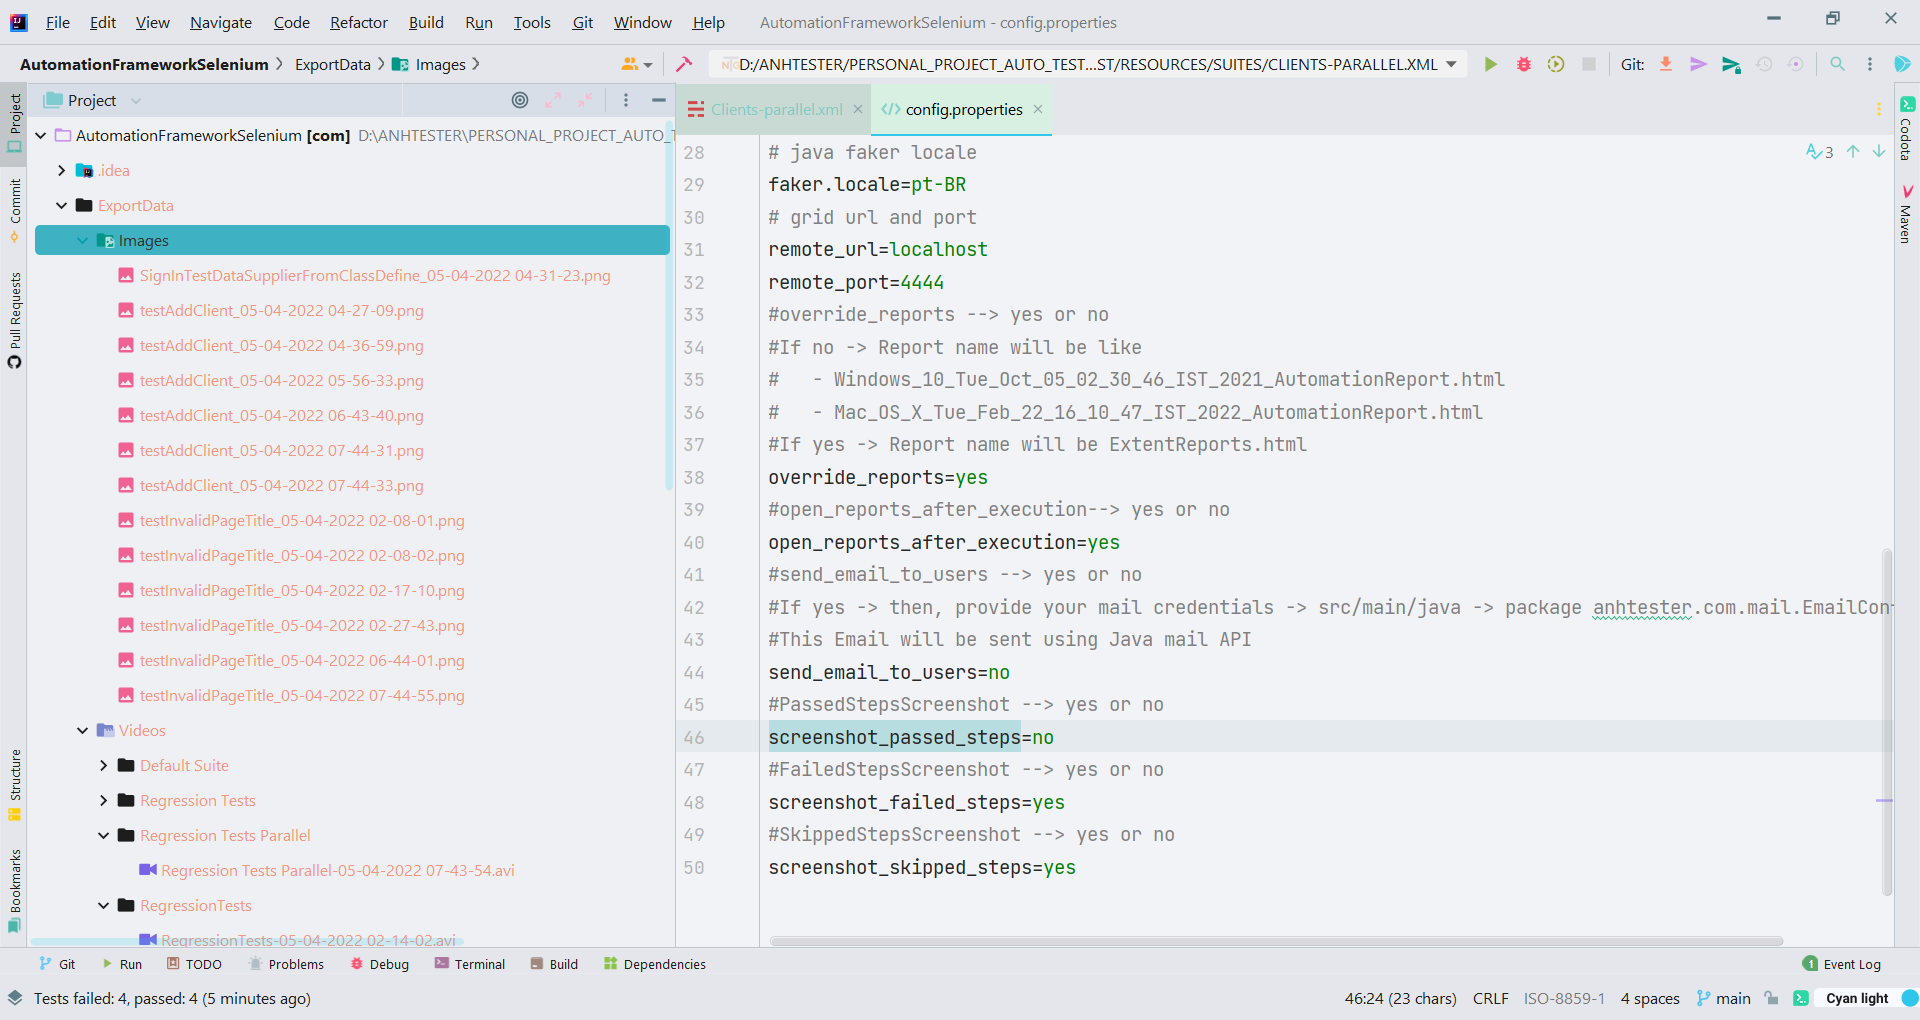Viewport: 1920px width, 1020px height.
Task: Select opened file target icon in Project panel
Action: (x=520, y=100)
